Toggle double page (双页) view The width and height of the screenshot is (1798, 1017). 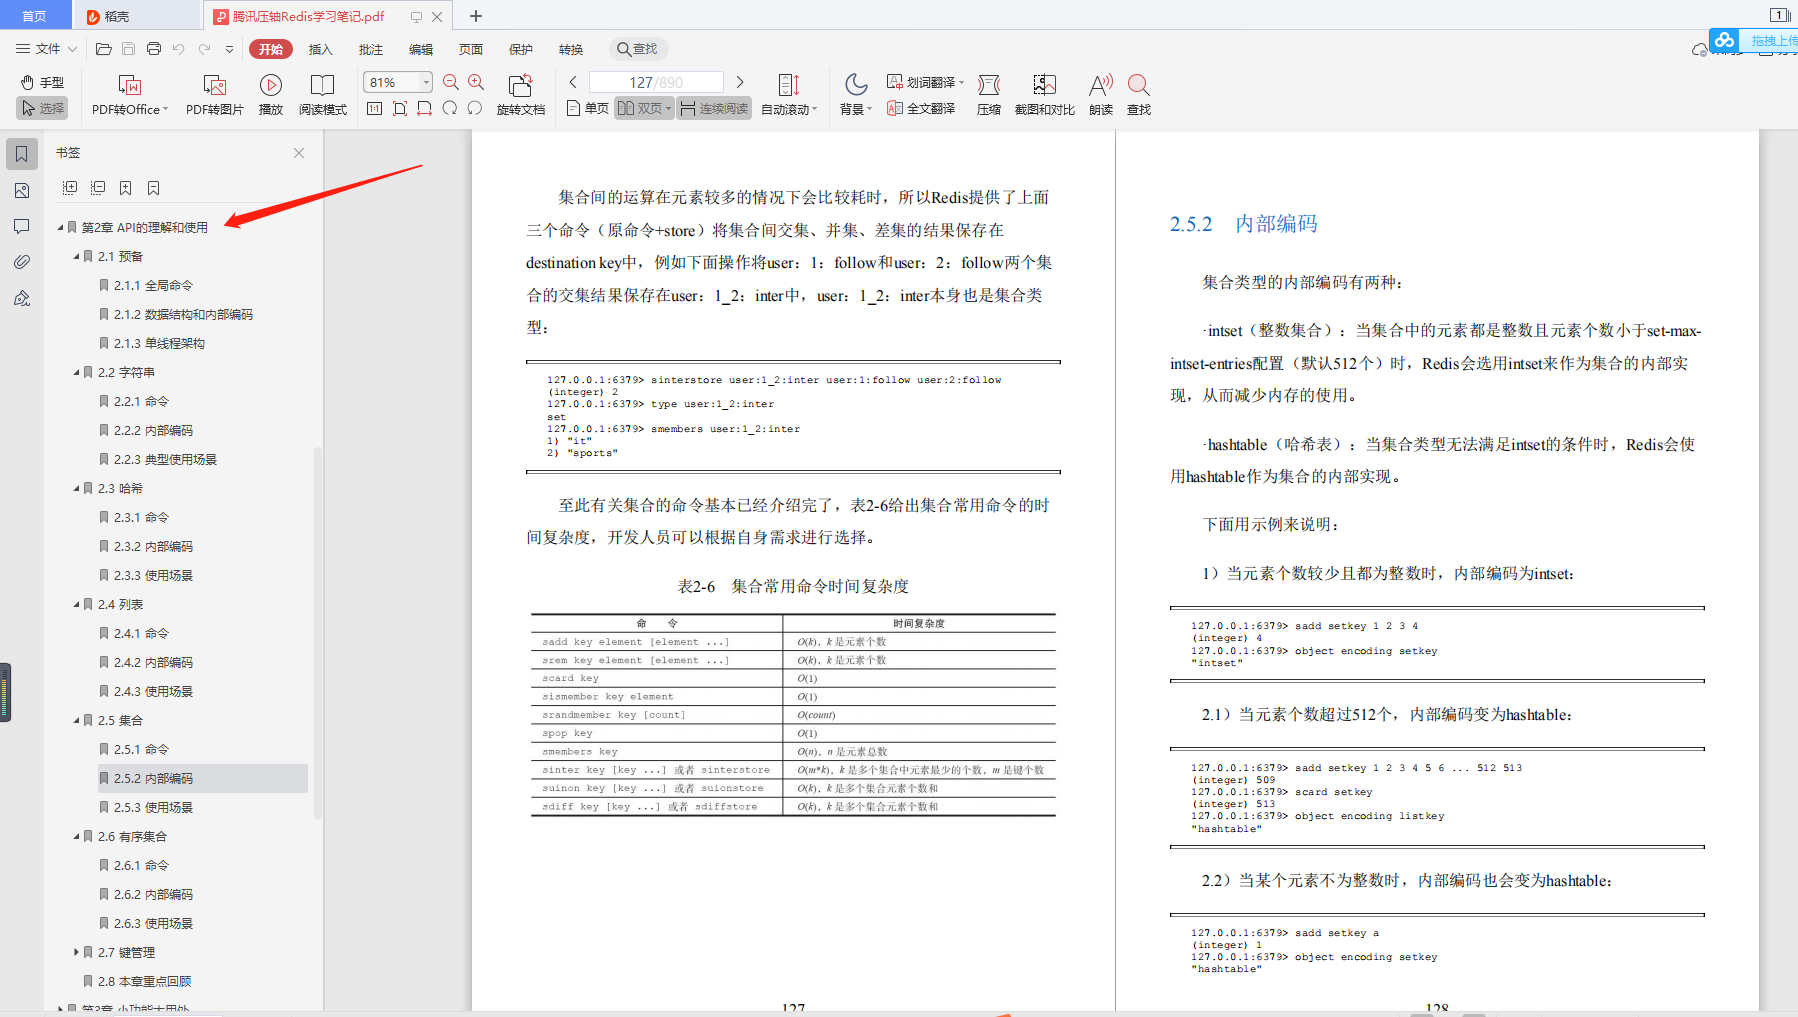pyautogui.click(x=644, y=108)
